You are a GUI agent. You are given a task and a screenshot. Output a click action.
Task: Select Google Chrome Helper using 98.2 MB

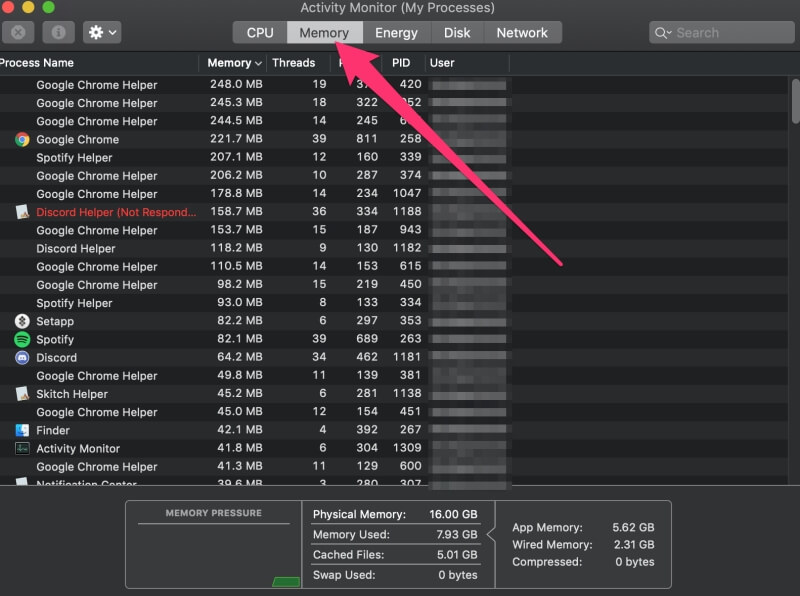tap(96, 285)
